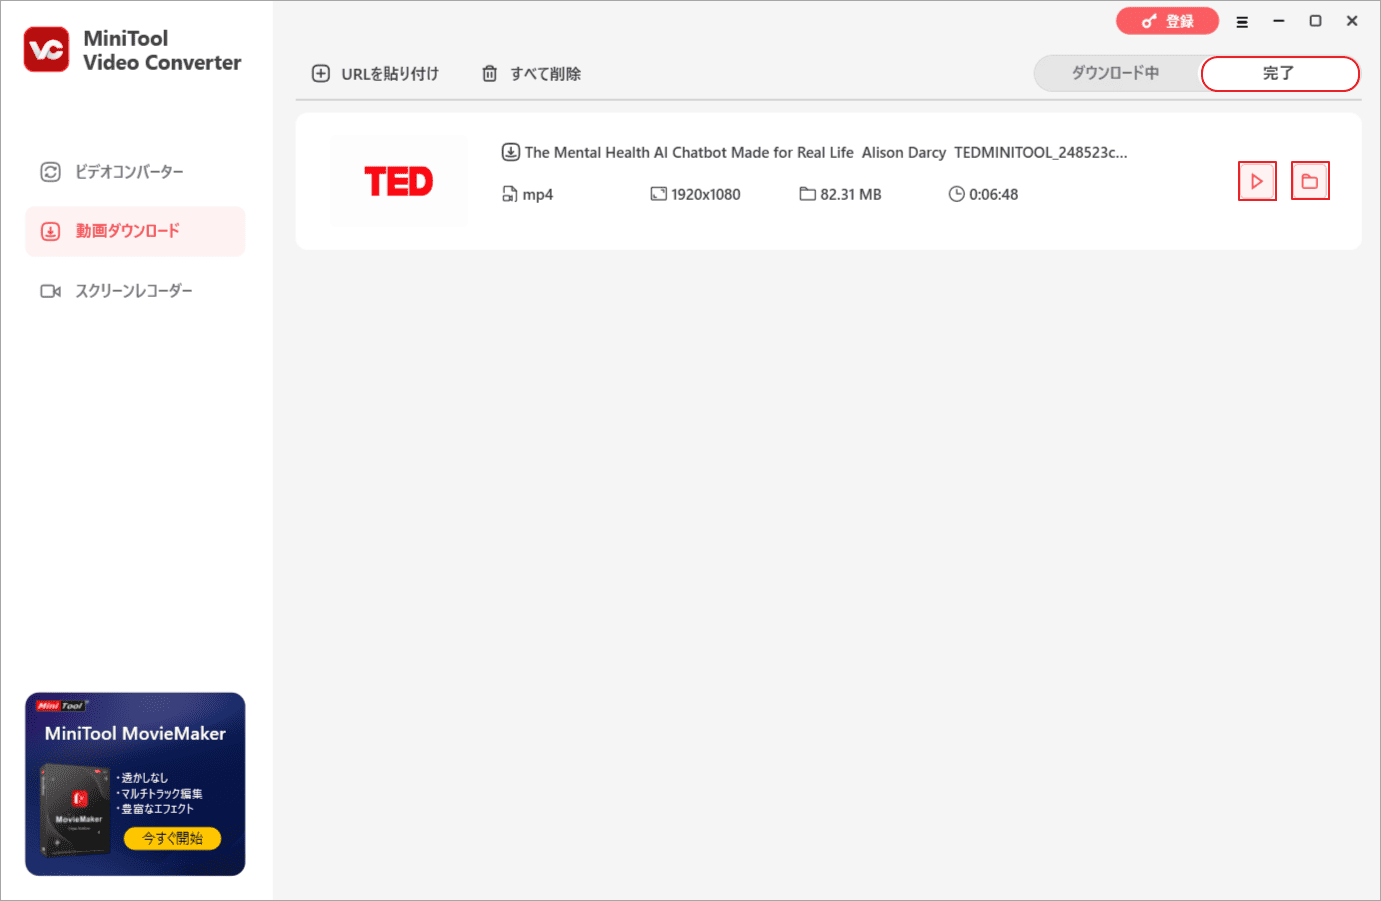Click the MiniTool Video Converter logo icon
Screen dimensions: 1381x901
pos(47,50)
